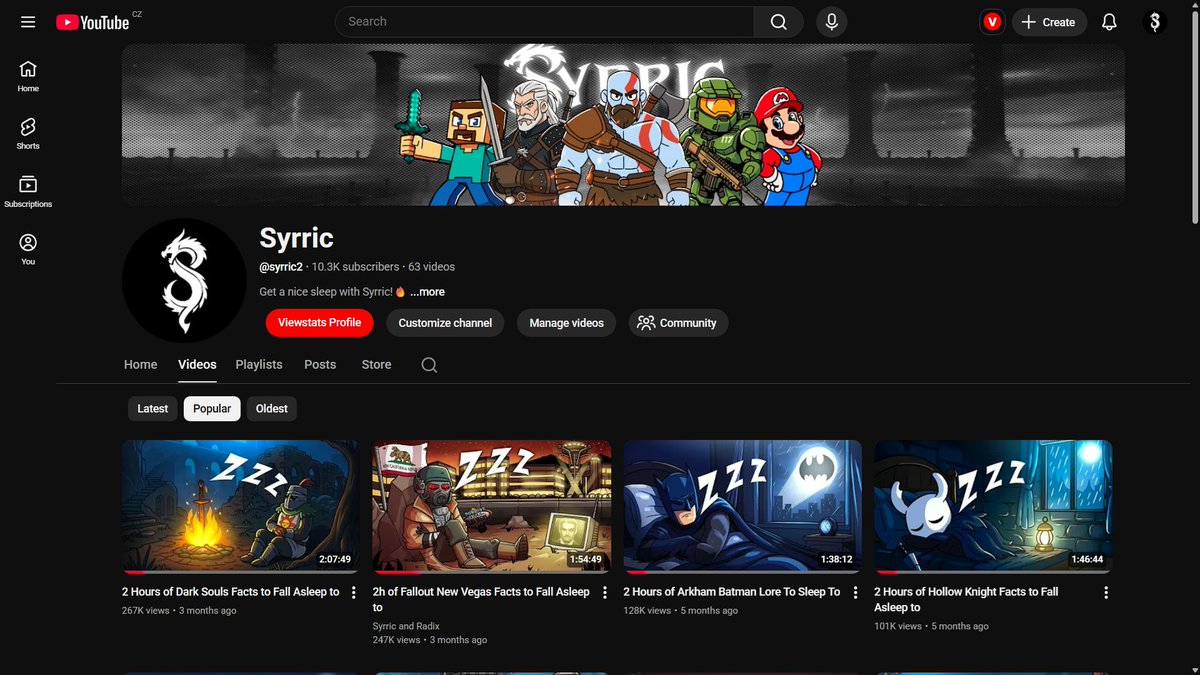The height and width of the screenshot is (675, 1200).
Task: Open Subscriptions in sidebar
Action: (28, 191)
